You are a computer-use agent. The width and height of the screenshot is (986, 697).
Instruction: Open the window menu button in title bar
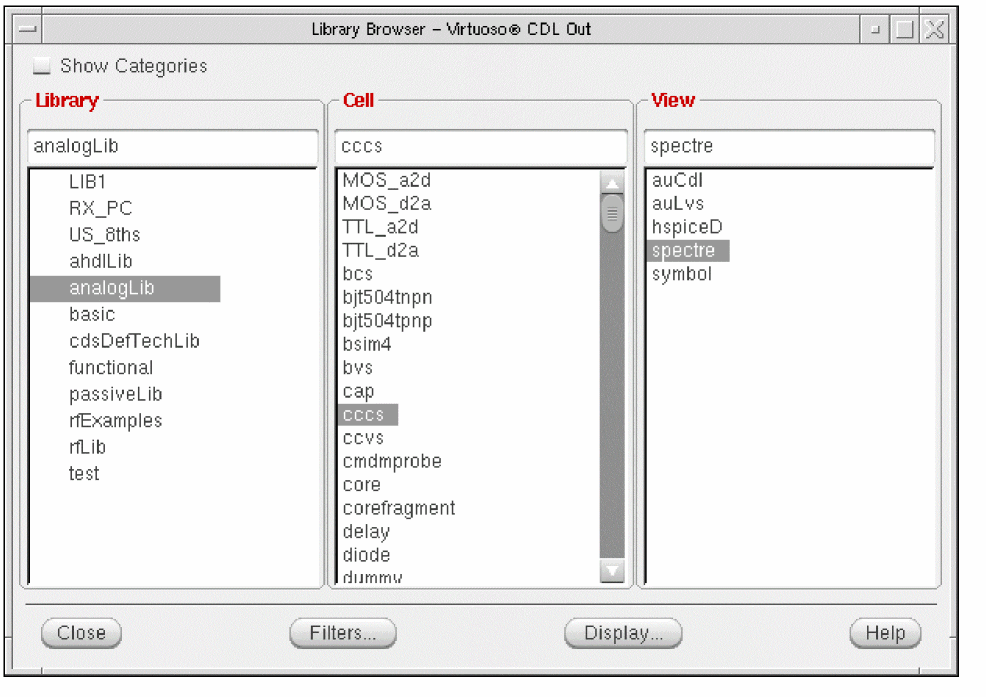[27, 29]
